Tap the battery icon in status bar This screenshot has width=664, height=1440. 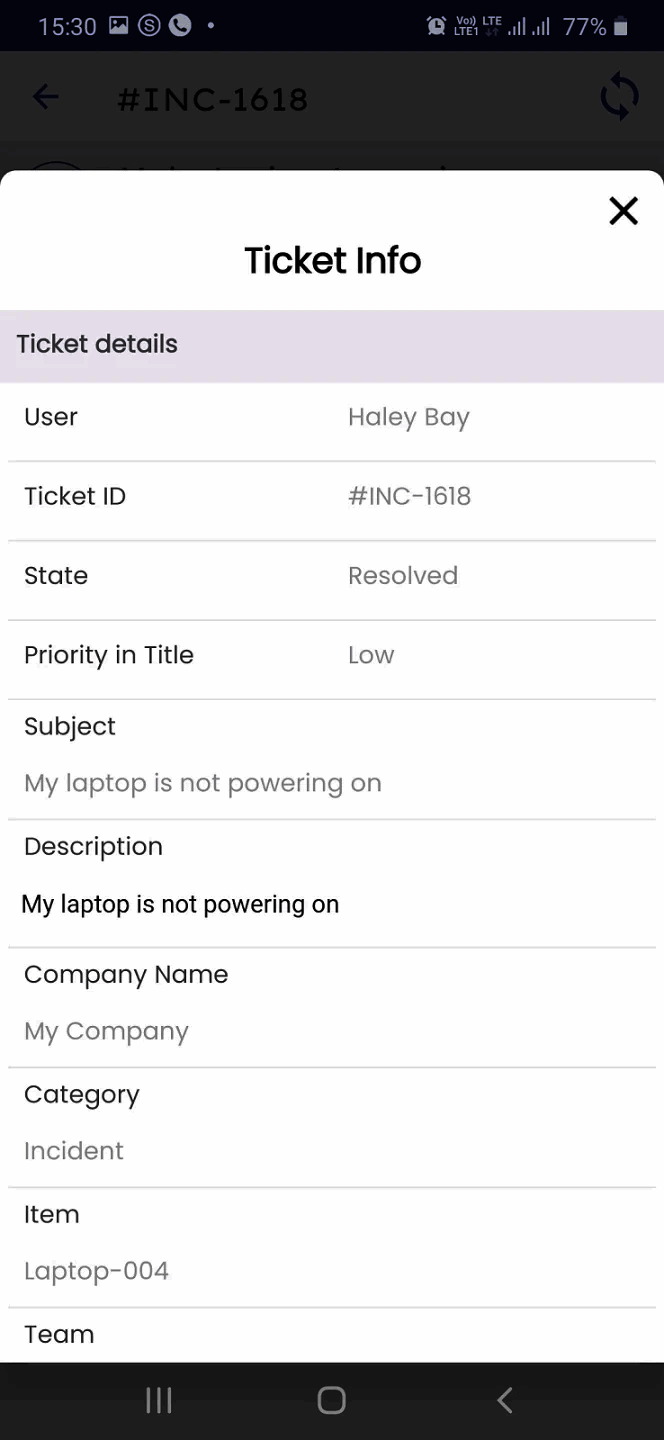pyautogui.click(x=621, y=27)
